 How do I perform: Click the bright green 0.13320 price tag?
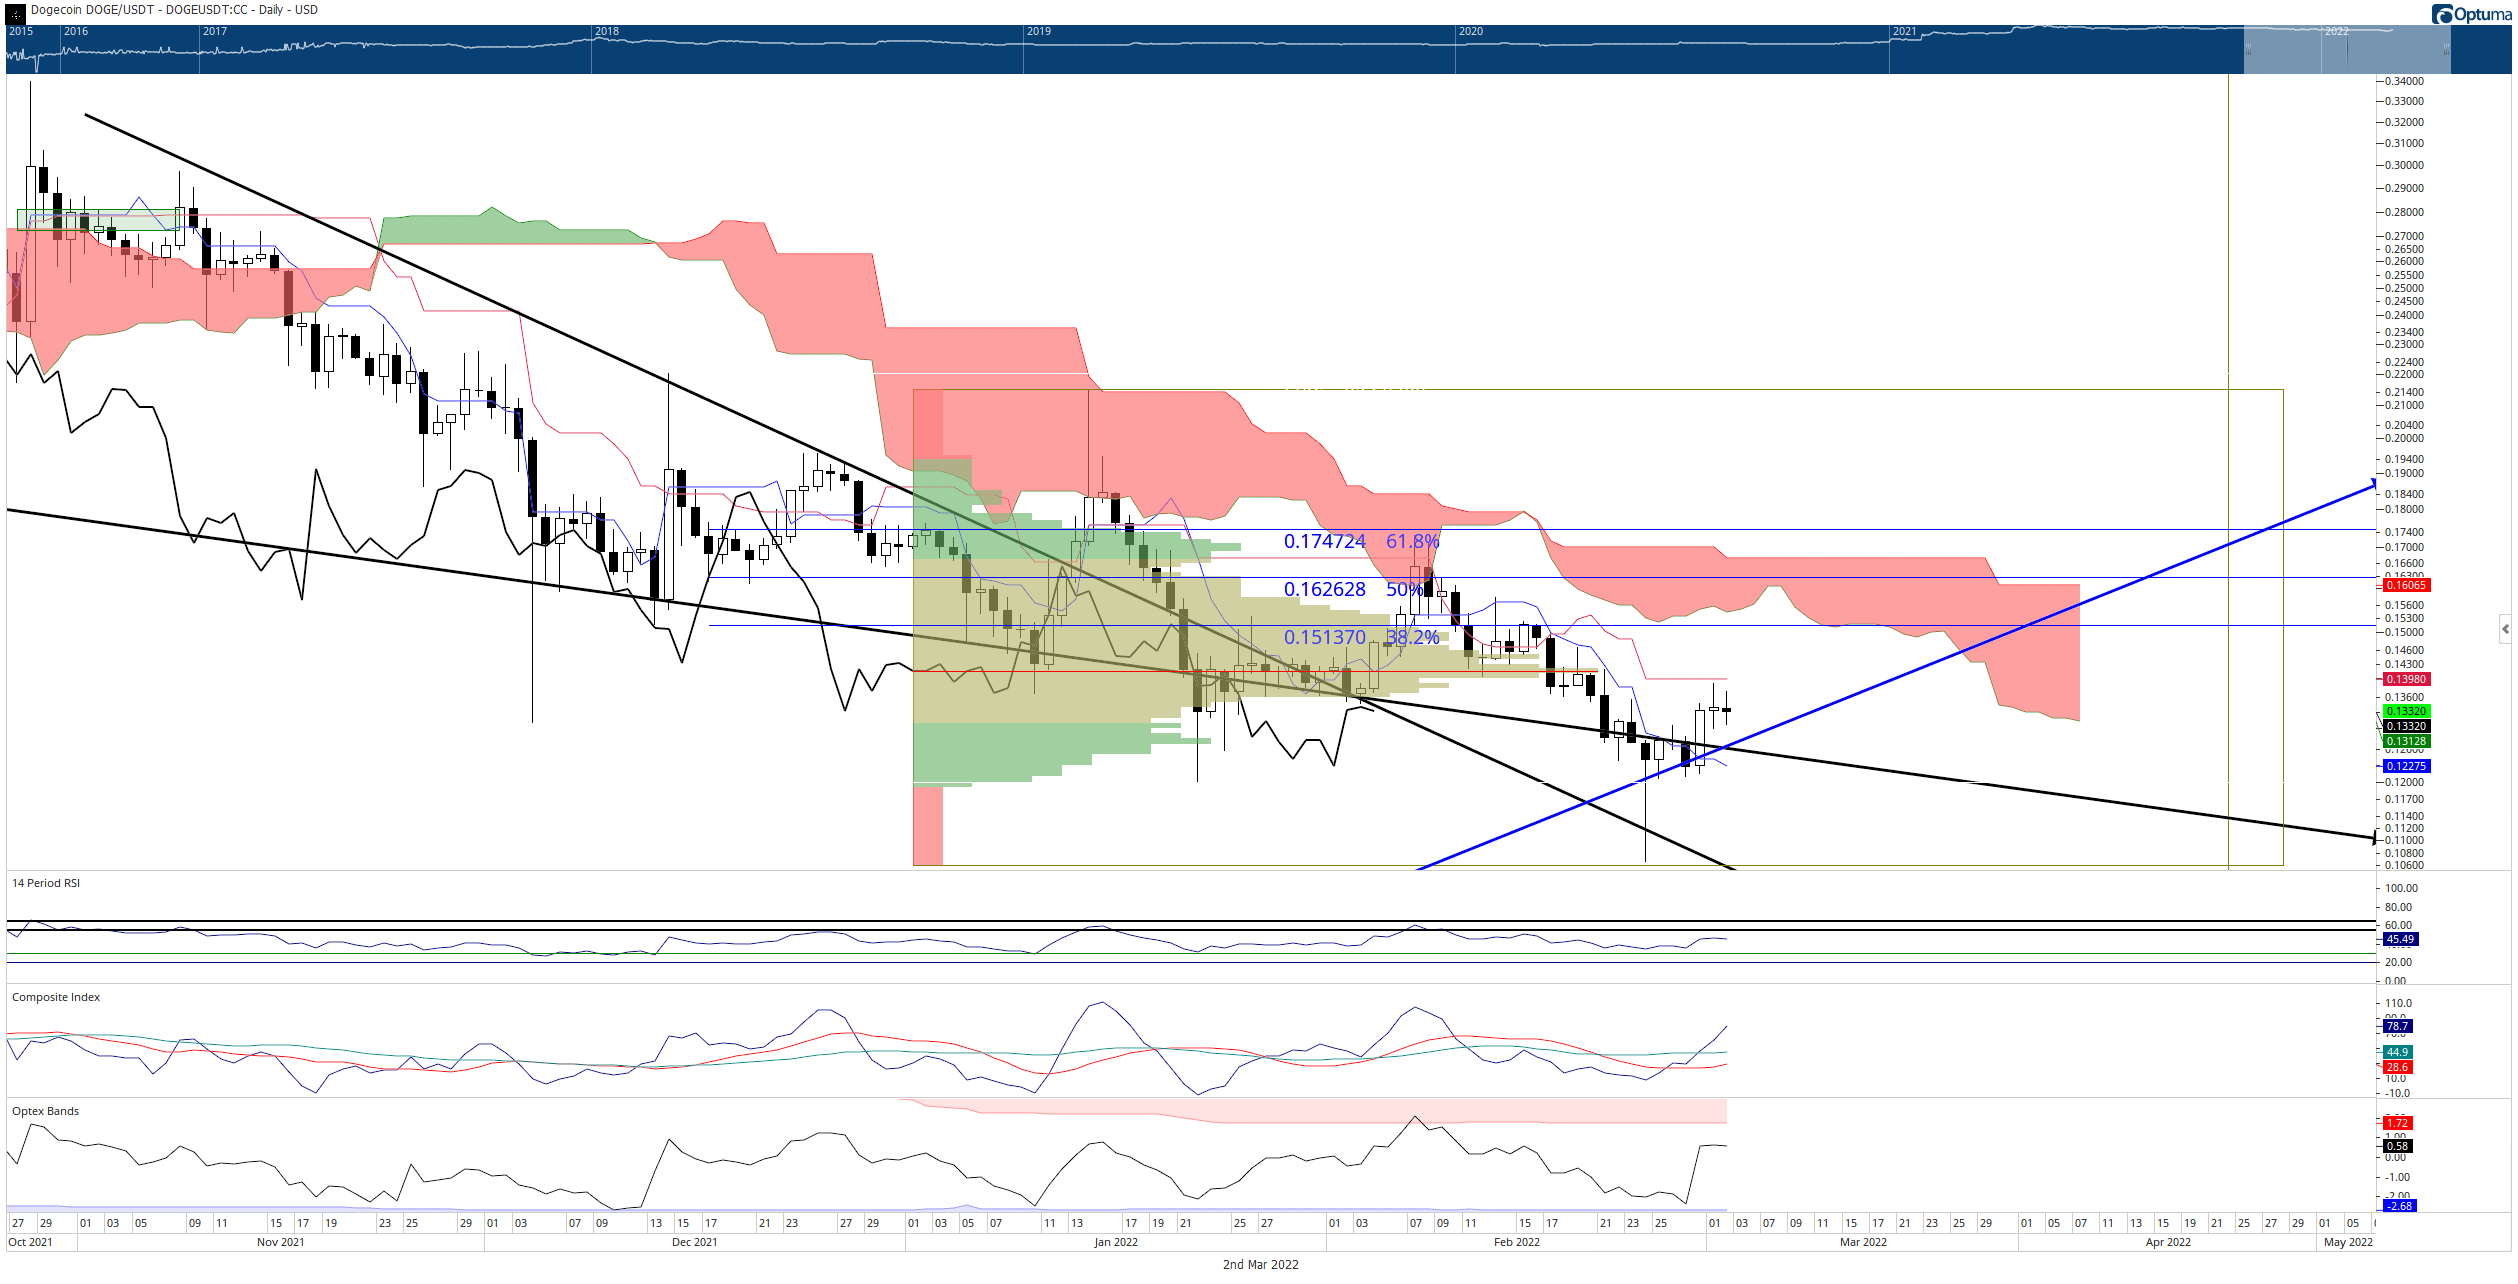tap(2406, 711)
